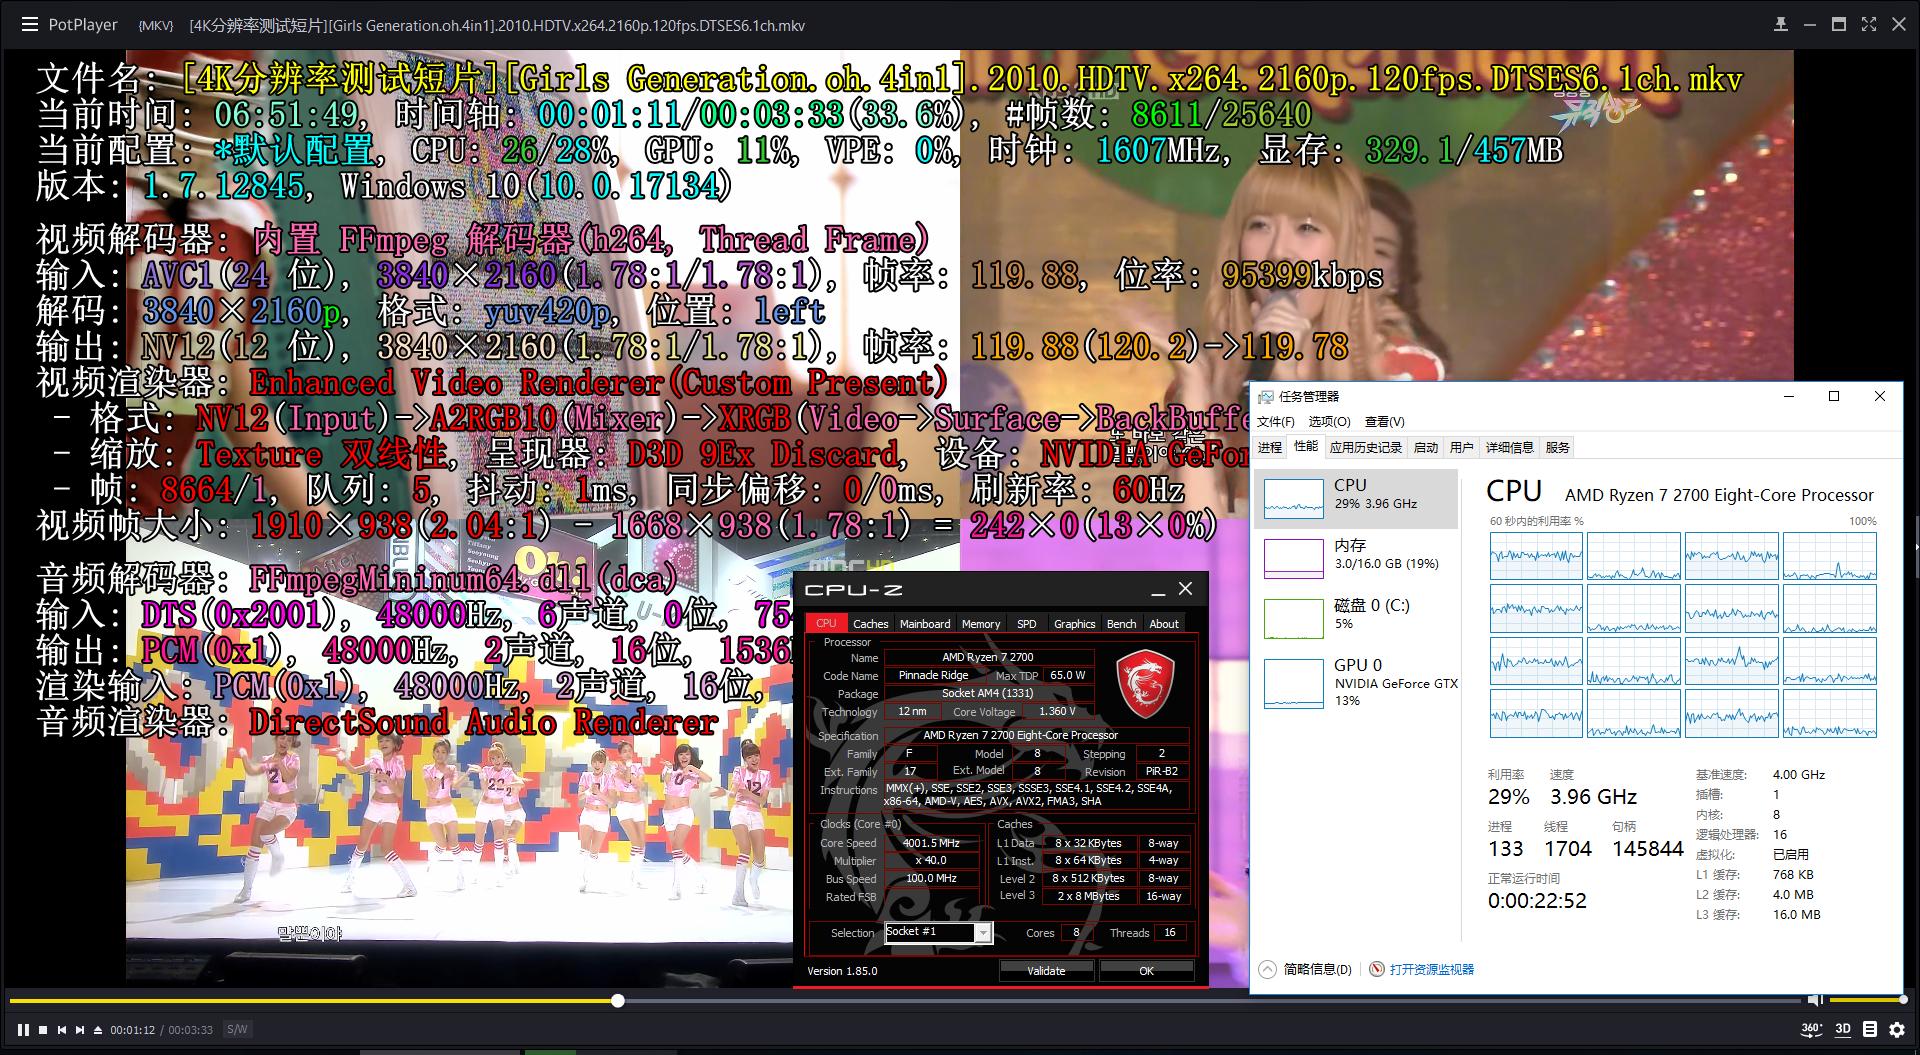
Task: Select 内存 in performance sidebar
Action: (x=1356, y=558)
